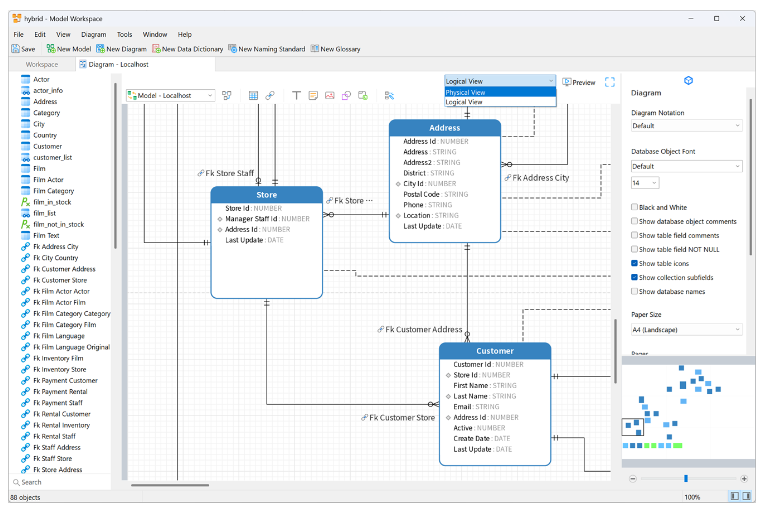Enable Show database names checkbox
760x510 pixels.
[x=634, y=291]
